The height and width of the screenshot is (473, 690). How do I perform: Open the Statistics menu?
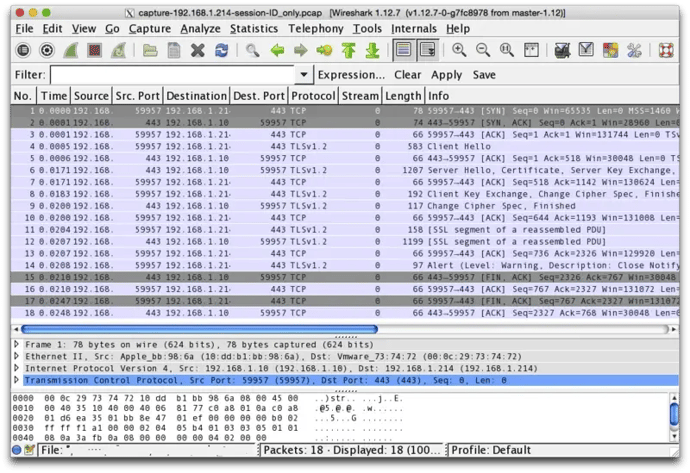[x=253, y=29]
